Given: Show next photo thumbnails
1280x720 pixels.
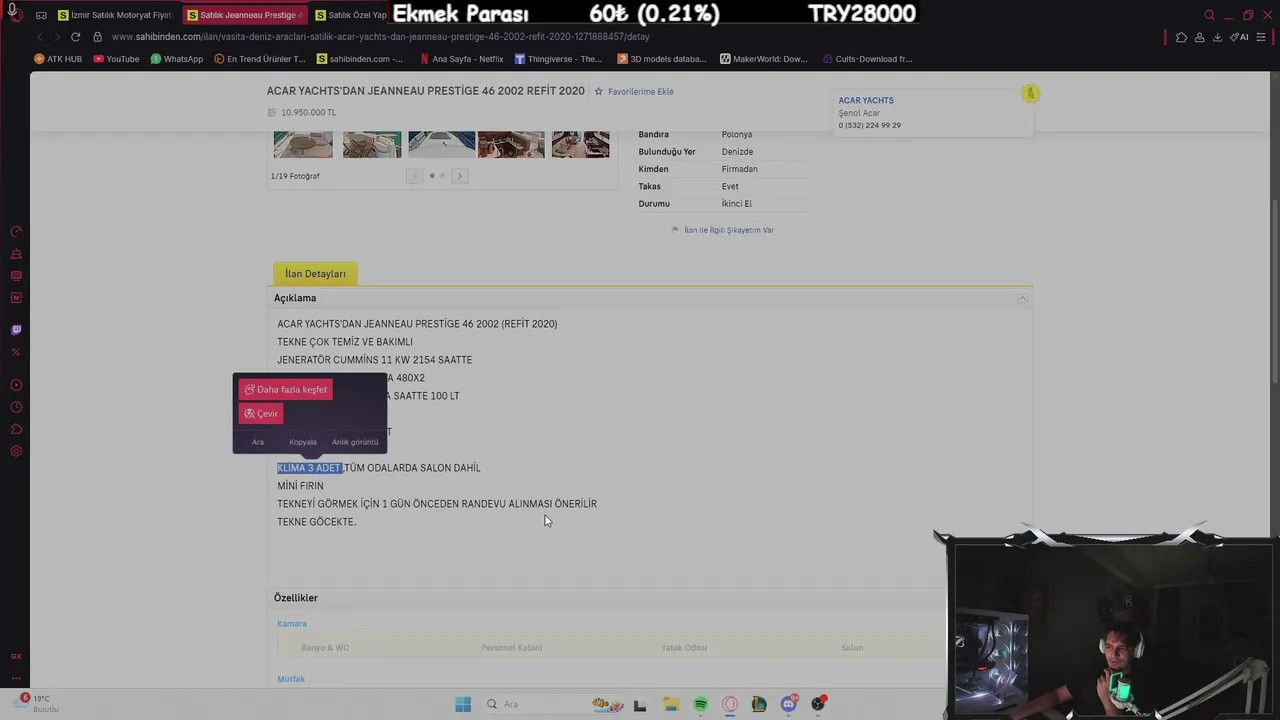Looking at the screenshot, I should pyautogui.click(x=460, y=176).
